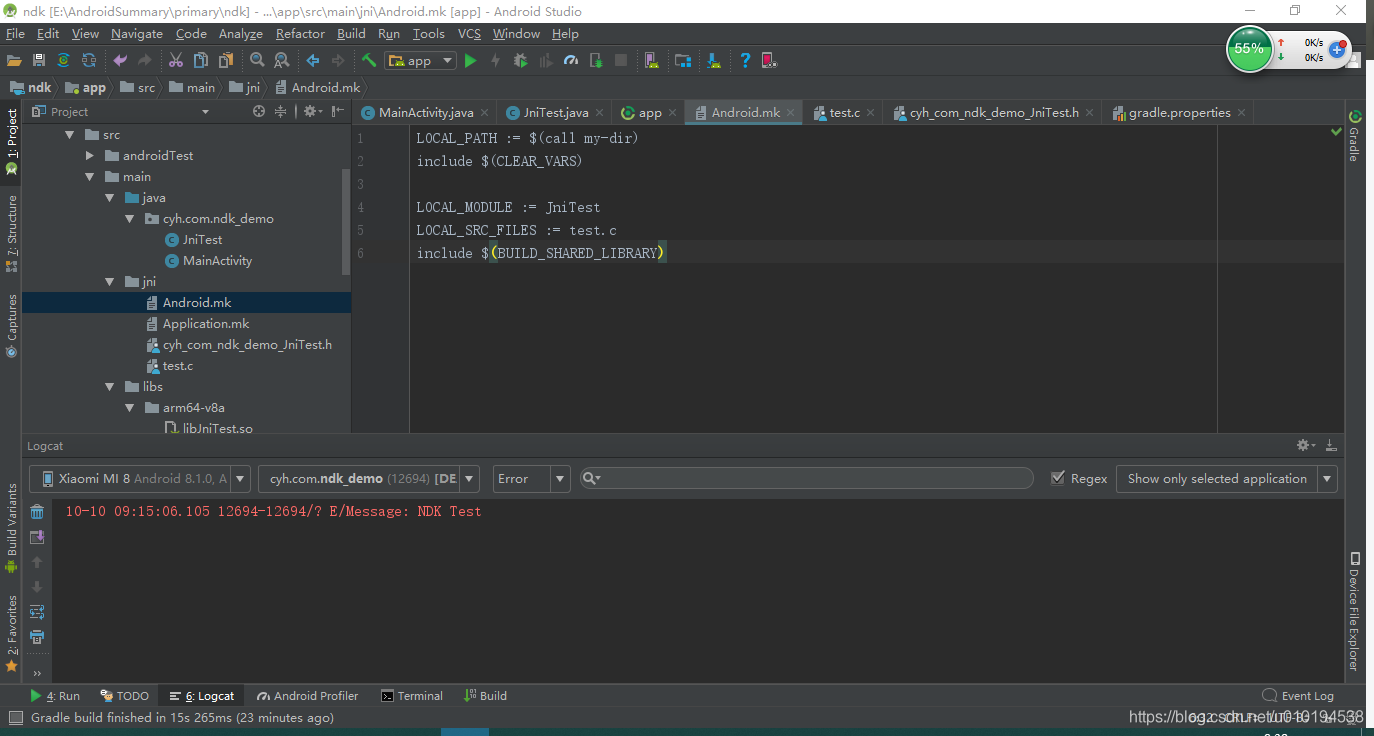
Task: Collapse the jni folder in the tree
Action: click(110, 282)
